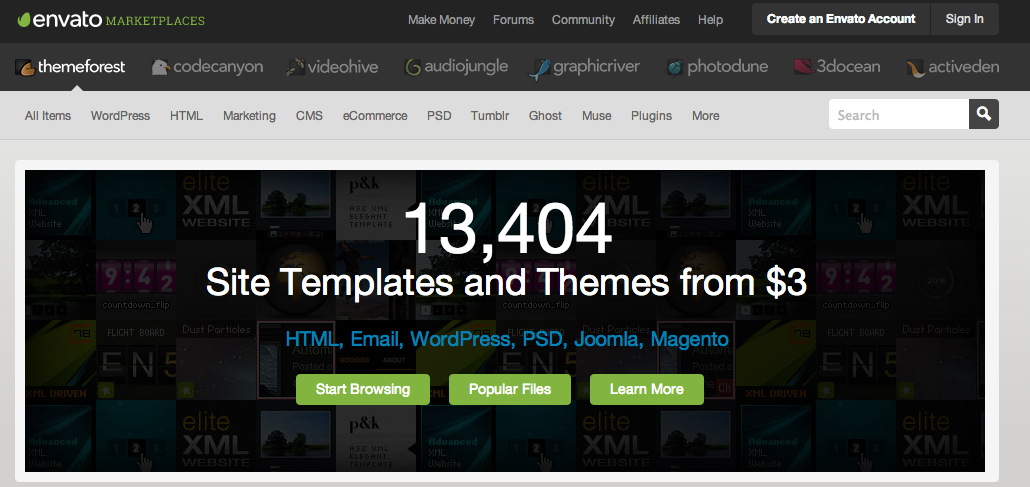Switch to the audiojungle marketplace
This screenshot has height=487, width=1030.
(x=466, y=67)
